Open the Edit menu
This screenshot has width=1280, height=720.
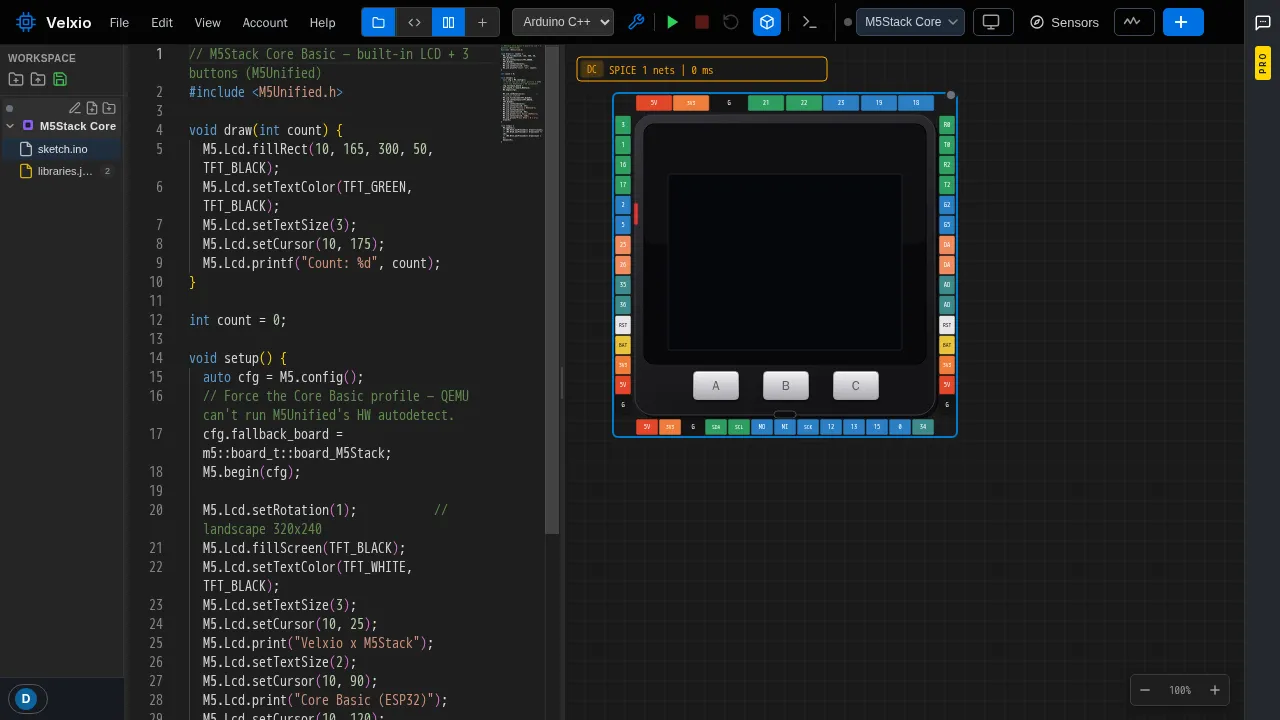point(162,22)
